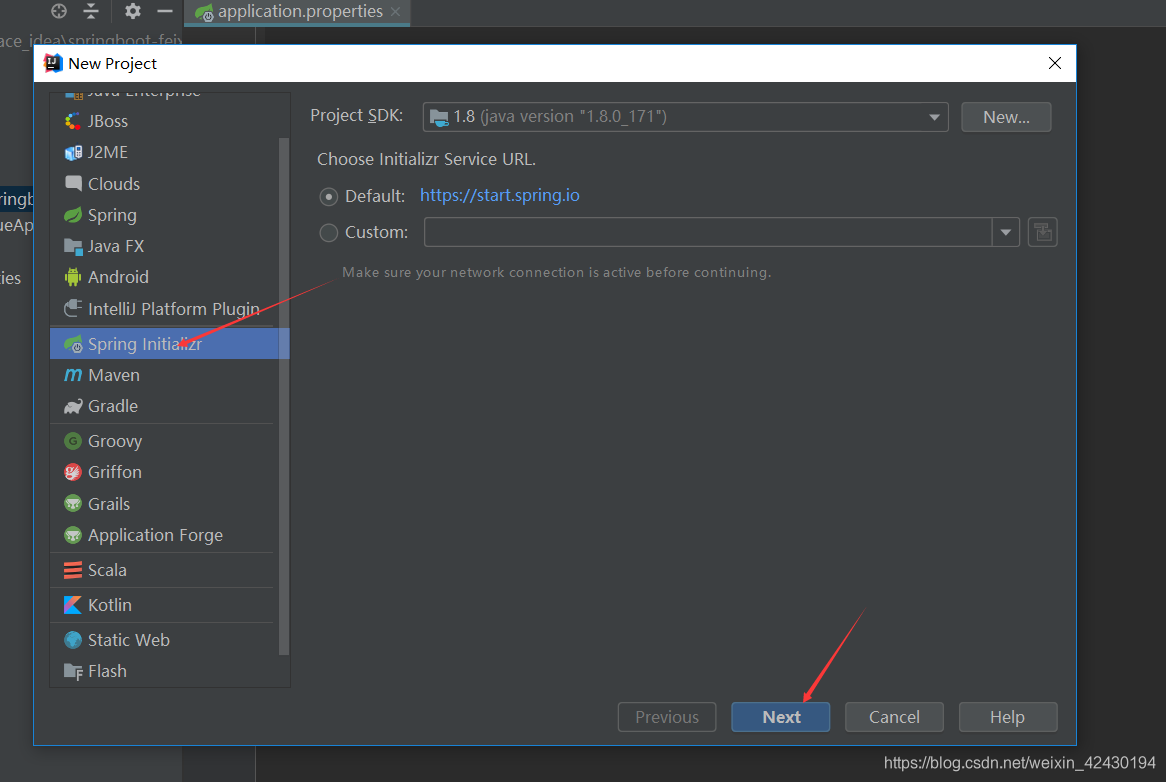The height and width of the screenshot is (782, 1166).
Task: Select Default service URL radio button
Action: [329, 196]
